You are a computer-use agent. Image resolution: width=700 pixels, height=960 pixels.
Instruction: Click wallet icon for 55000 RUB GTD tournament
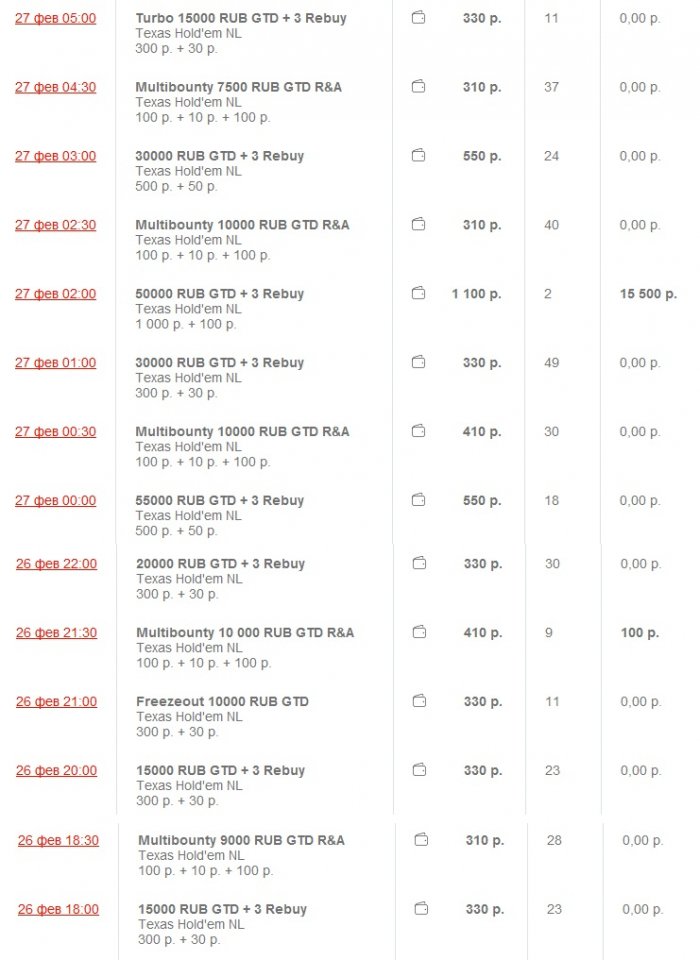click(418, 500)
